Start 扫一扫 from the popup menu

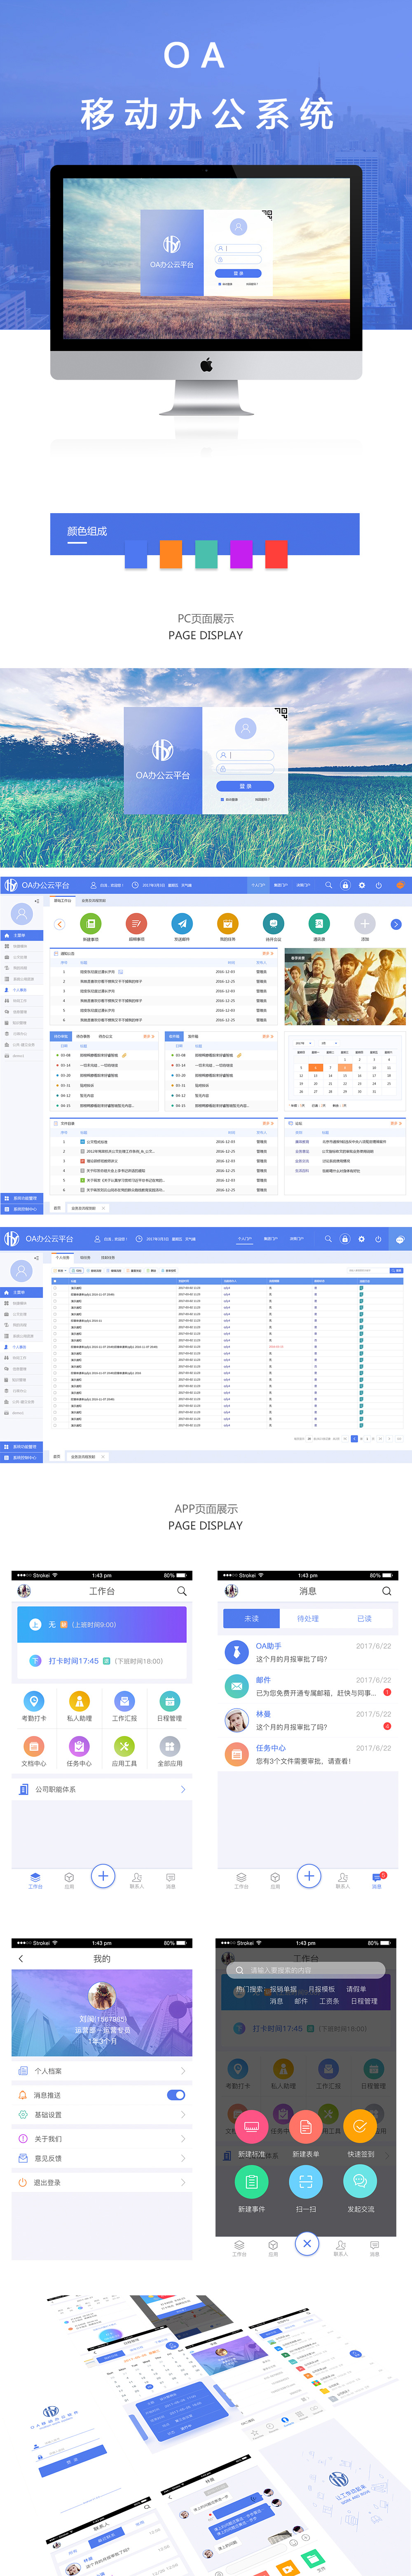306,2181
